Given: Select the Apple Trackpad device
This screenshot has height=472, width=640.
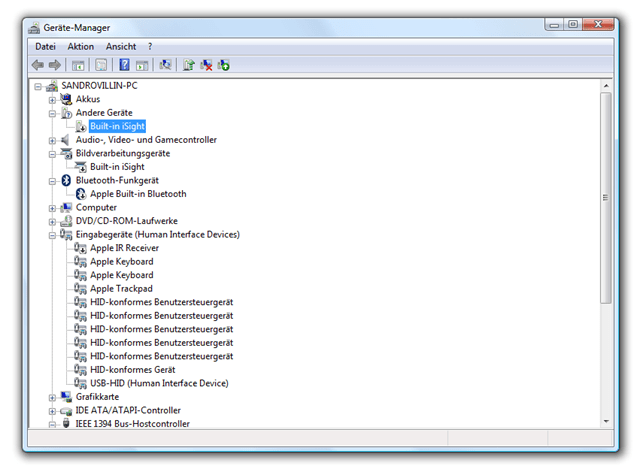Looking at the screenshot, I should pyautogui.click(x=121, y=289).
